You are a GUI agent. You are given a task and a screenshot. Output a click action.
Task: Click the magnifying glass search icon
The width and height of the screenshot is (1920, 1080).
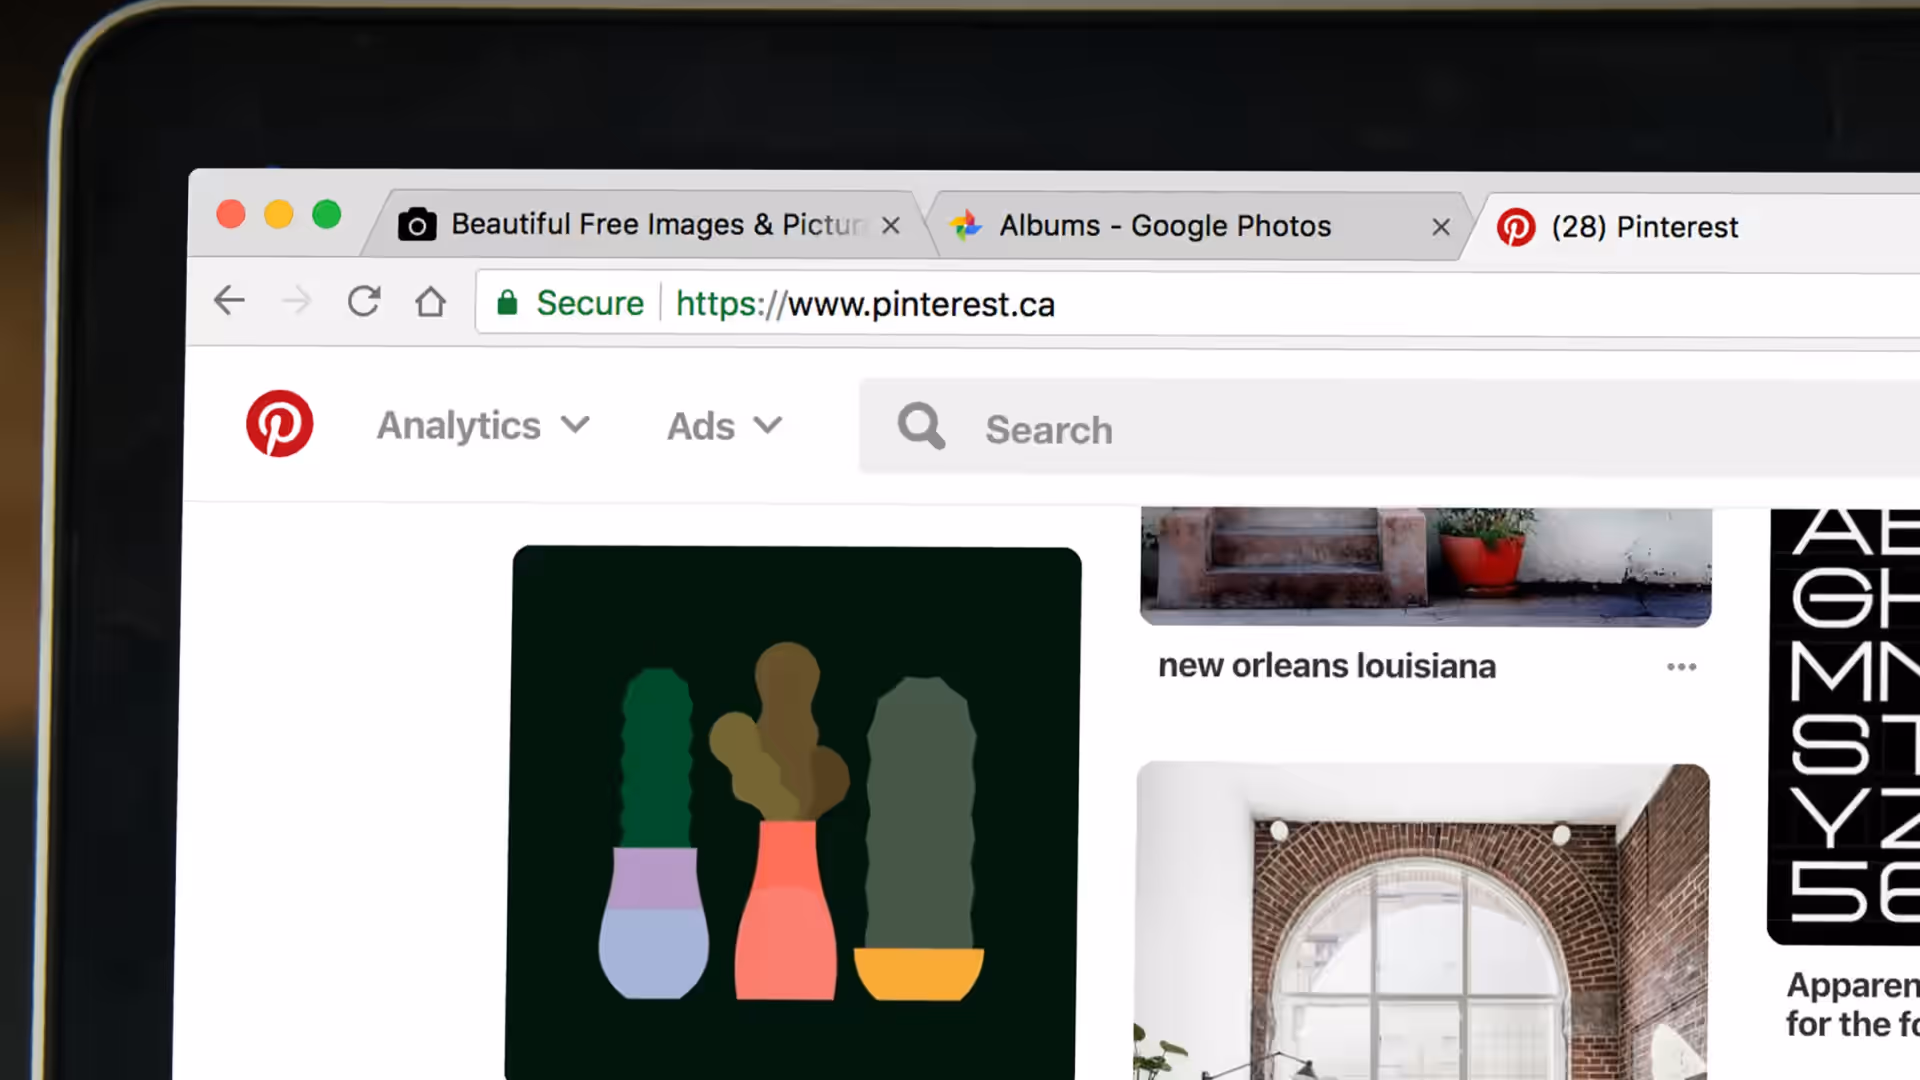[x=920, y=427]
